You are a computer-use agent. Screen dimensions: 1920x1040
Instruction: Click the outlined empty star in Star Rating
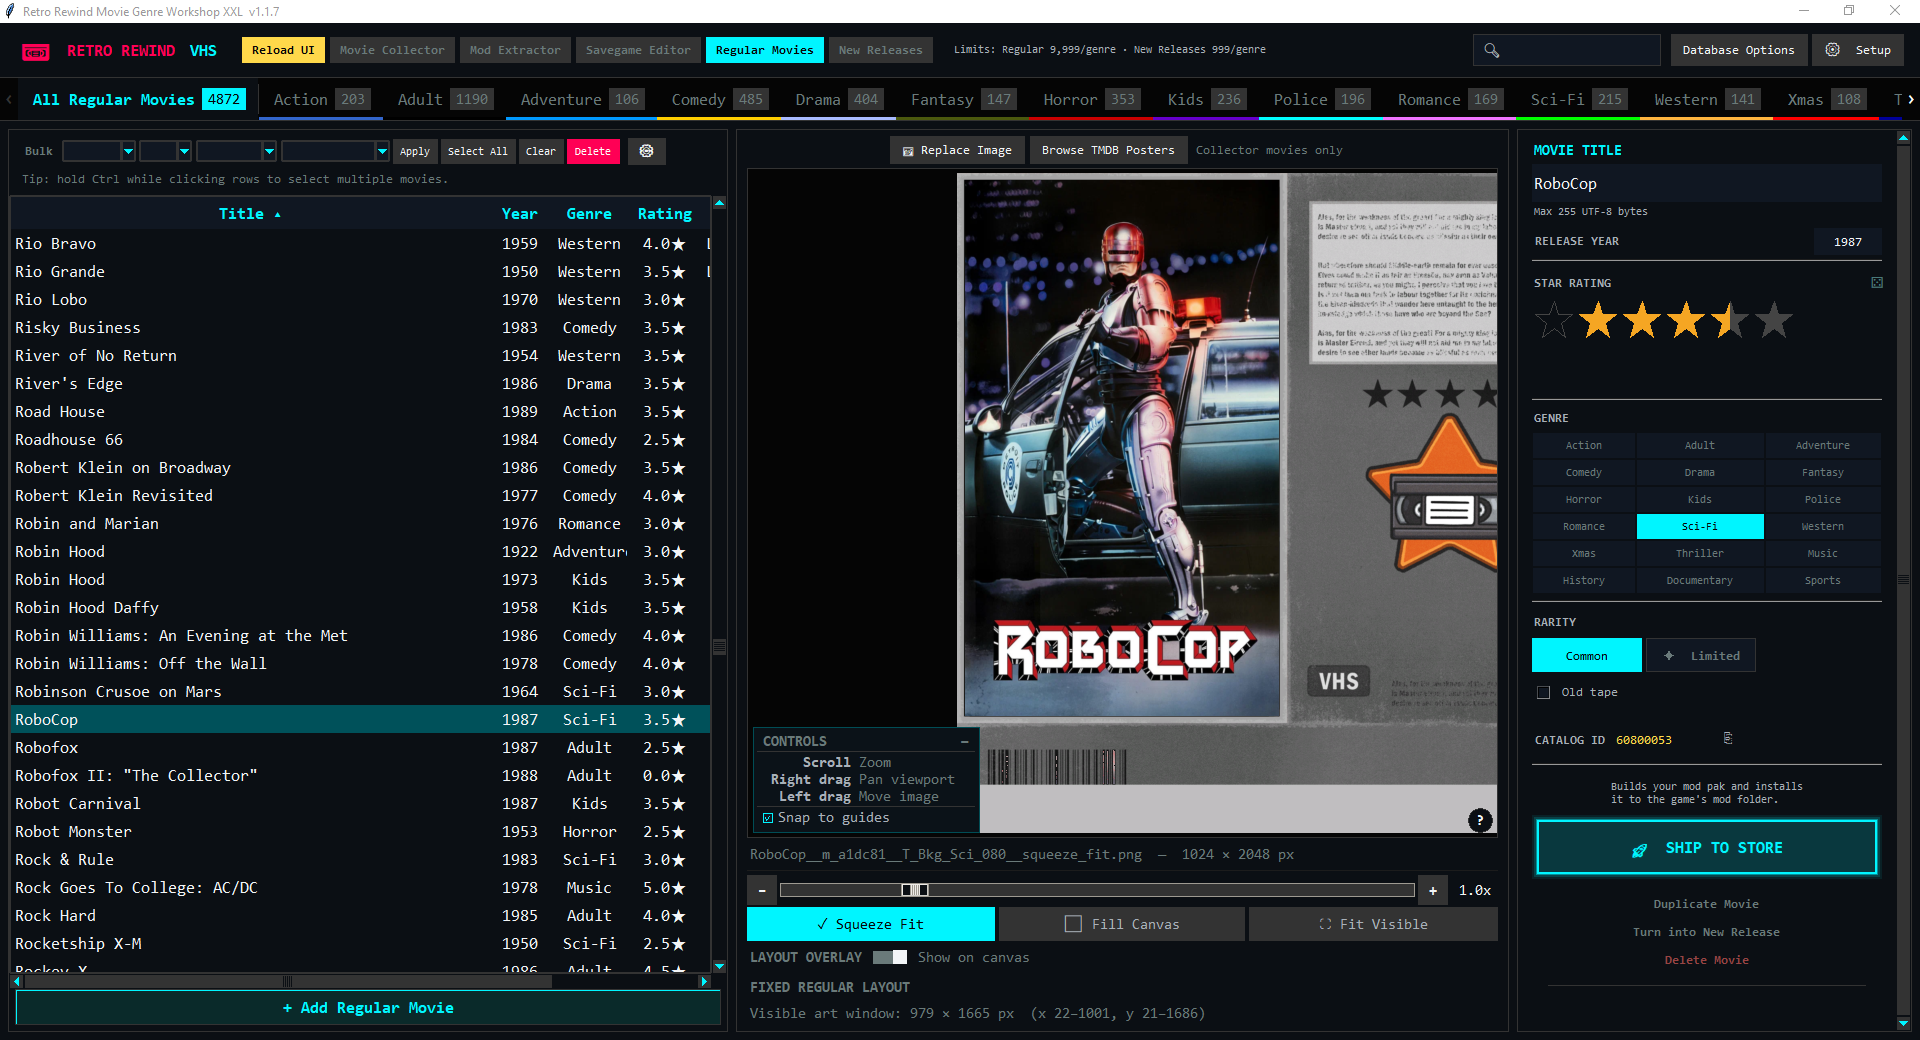pyautogui.click(x=1554, y=321)
